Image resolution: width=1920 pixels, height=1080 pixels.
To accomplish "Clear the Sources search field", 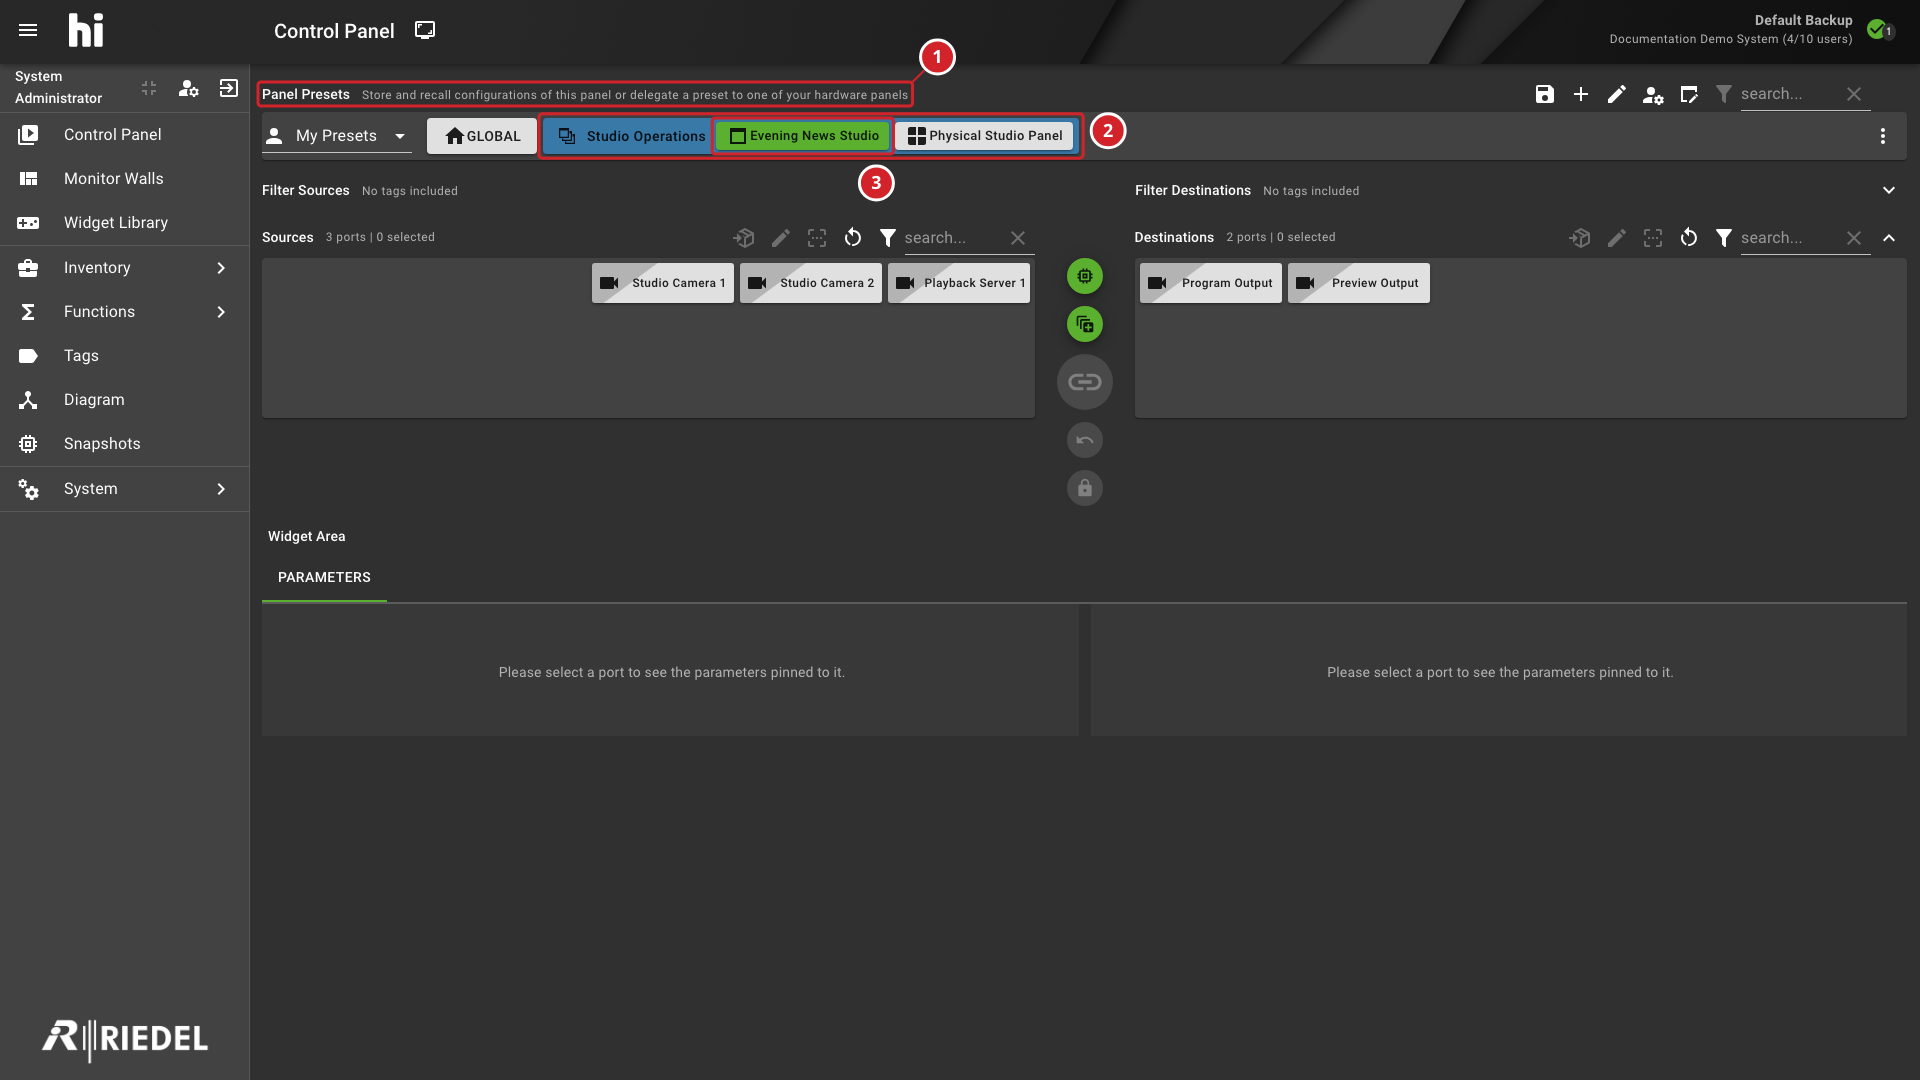I will pos(1018,238).
